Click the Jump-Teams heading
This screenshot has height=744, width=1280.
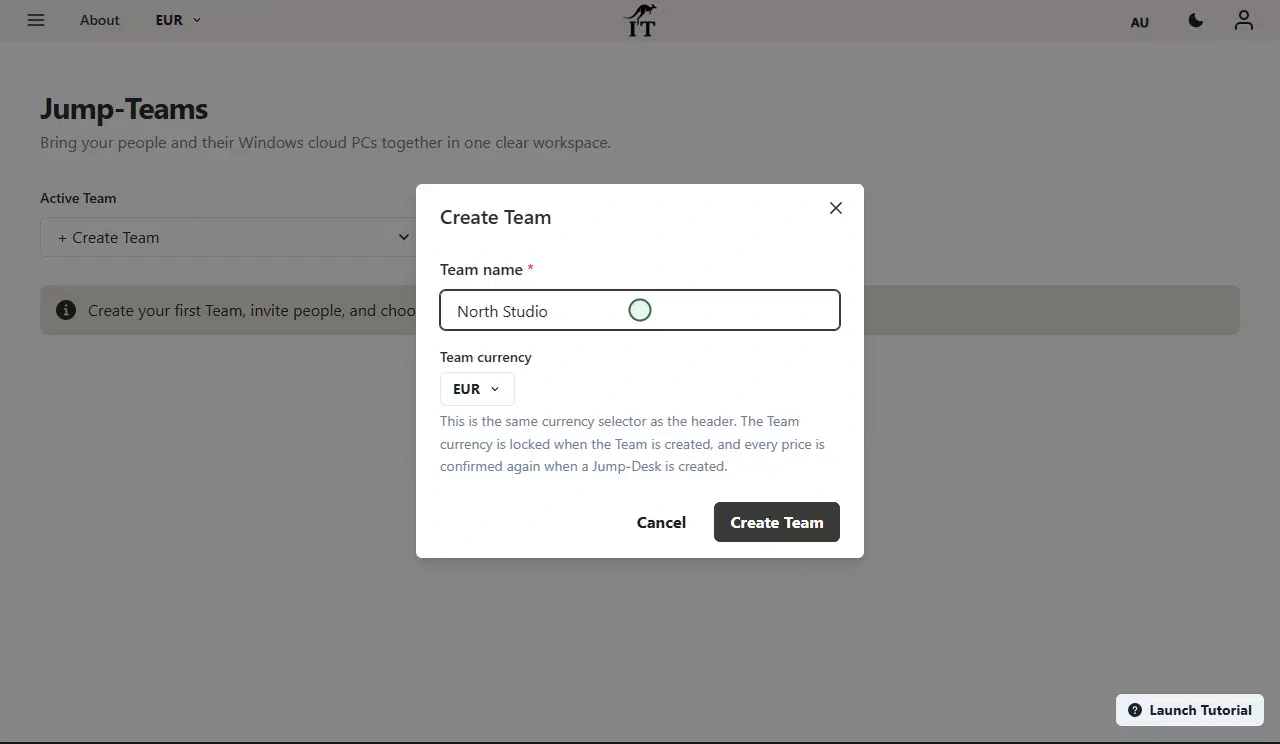[124, 109]
